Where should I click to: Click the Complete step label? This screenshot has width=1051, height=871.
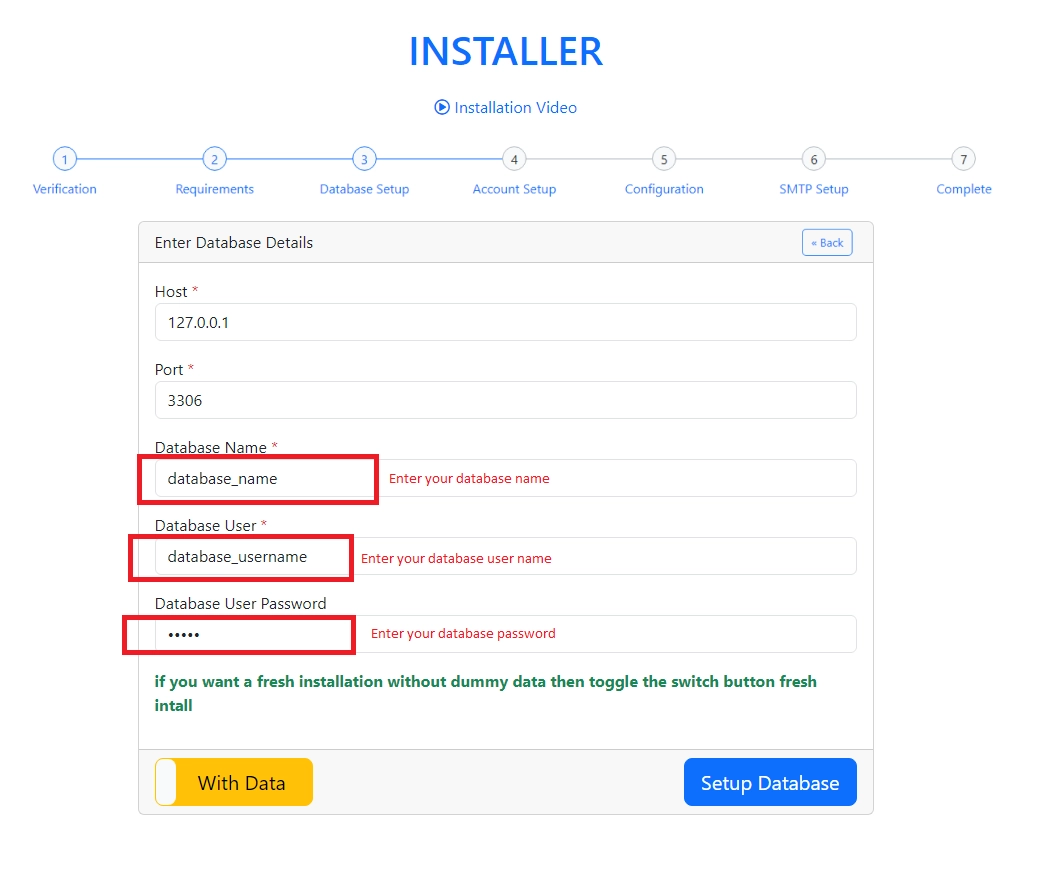(x=963, y=189)
